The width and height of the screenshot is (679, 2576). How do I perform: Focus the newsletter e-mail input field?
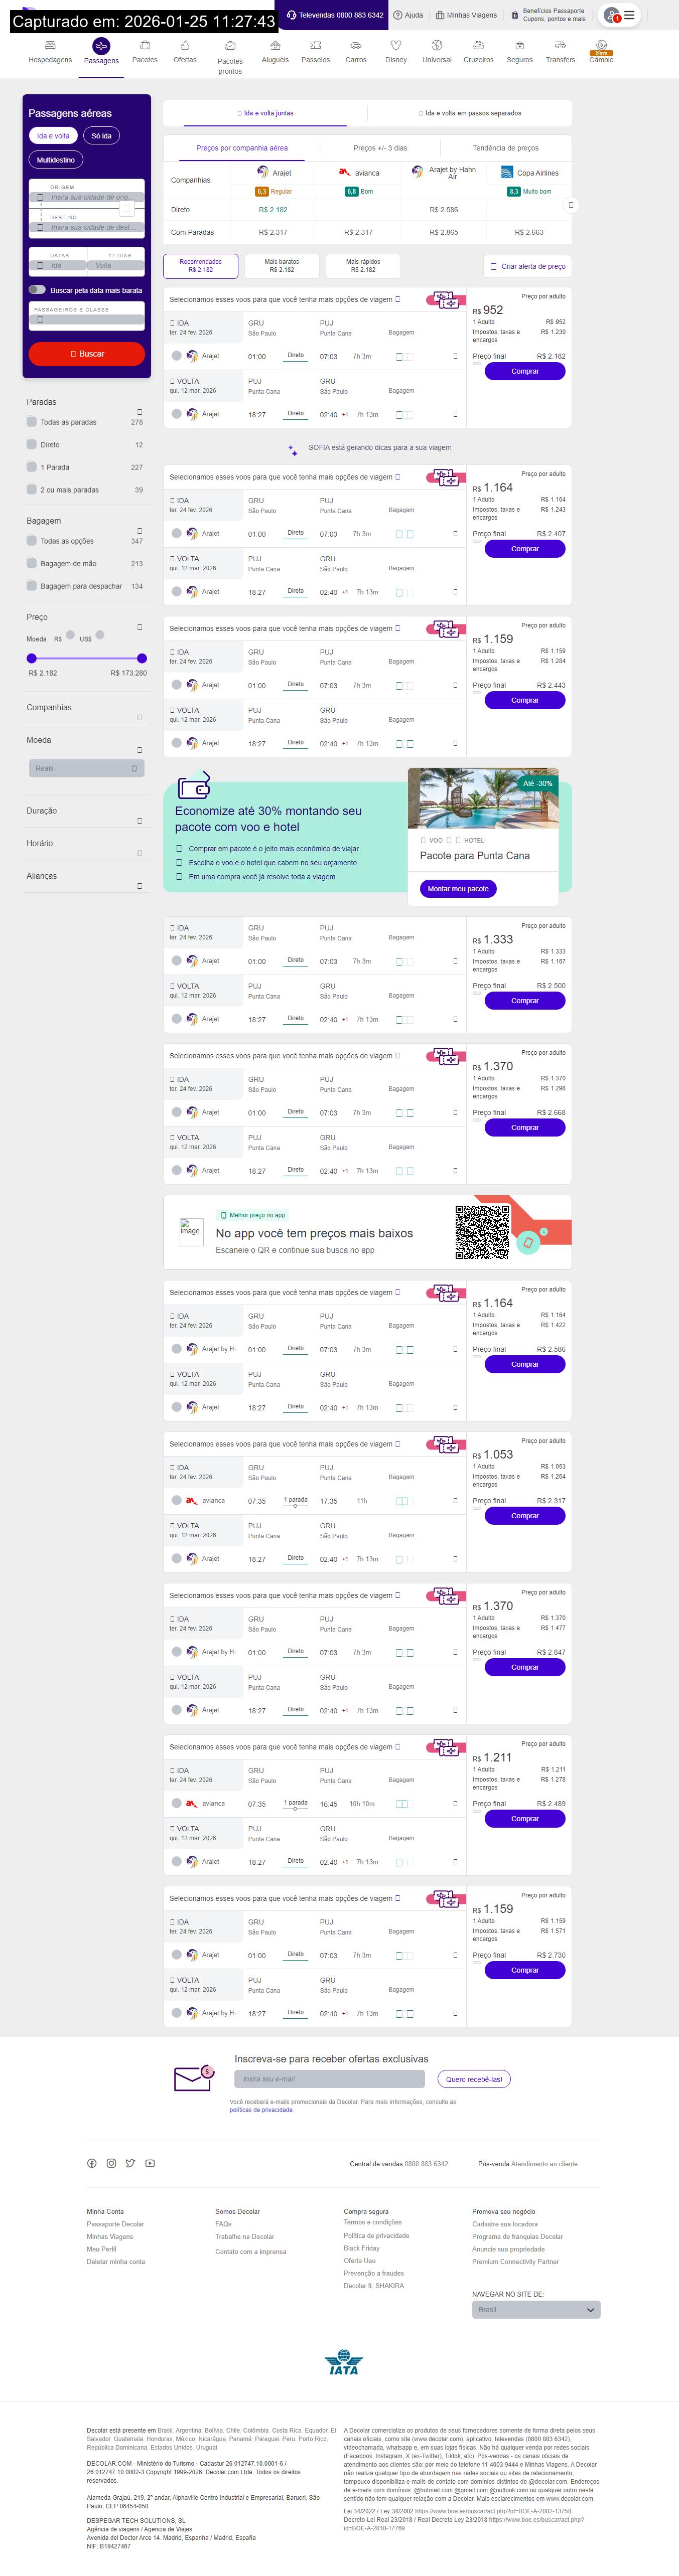(329, 2078)
